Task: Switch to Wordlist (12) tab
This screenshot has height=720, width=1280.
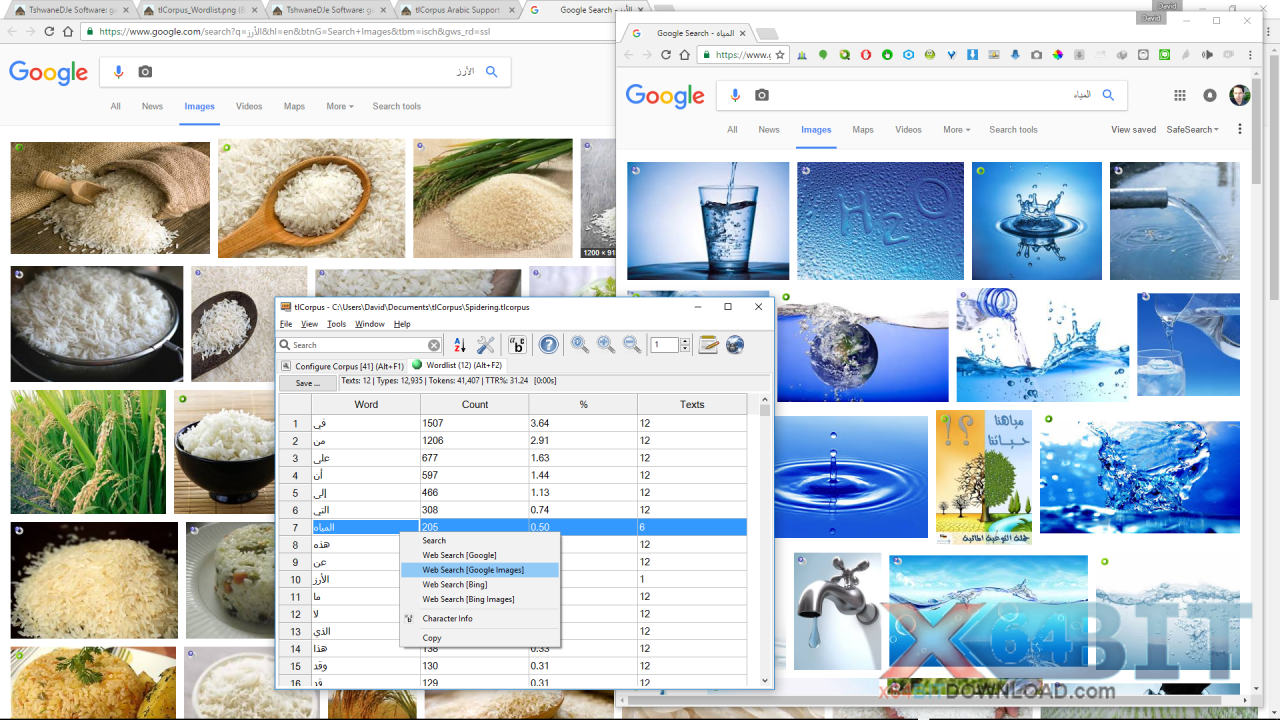Action: point(458,365)
